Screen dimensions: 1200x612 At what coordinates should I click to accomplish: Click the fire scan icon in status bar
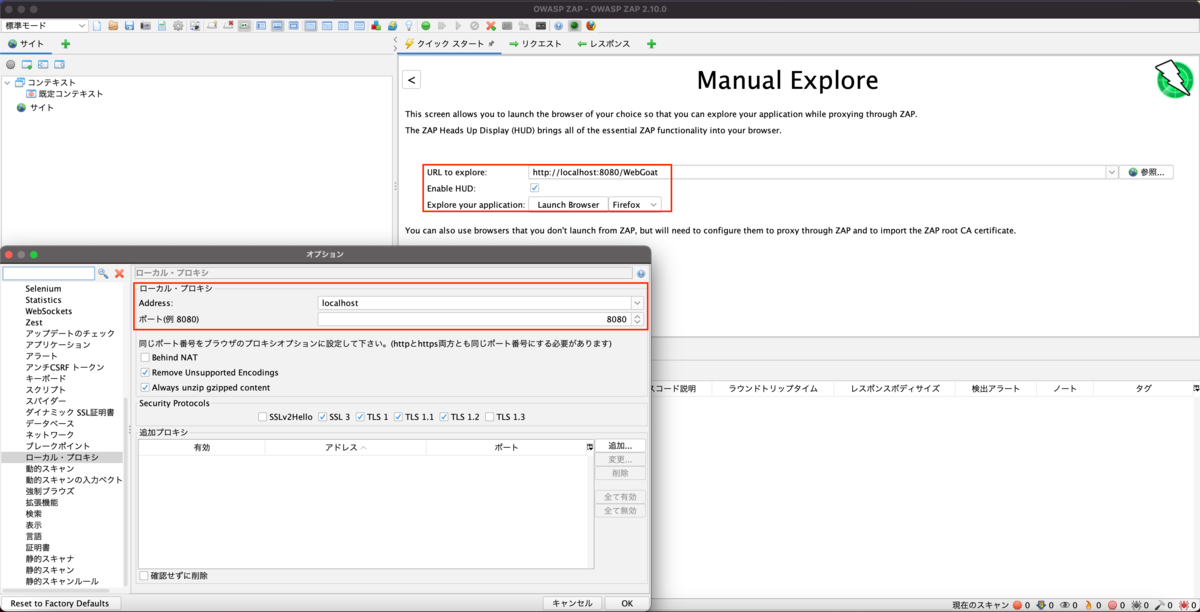click(1088, 605)
